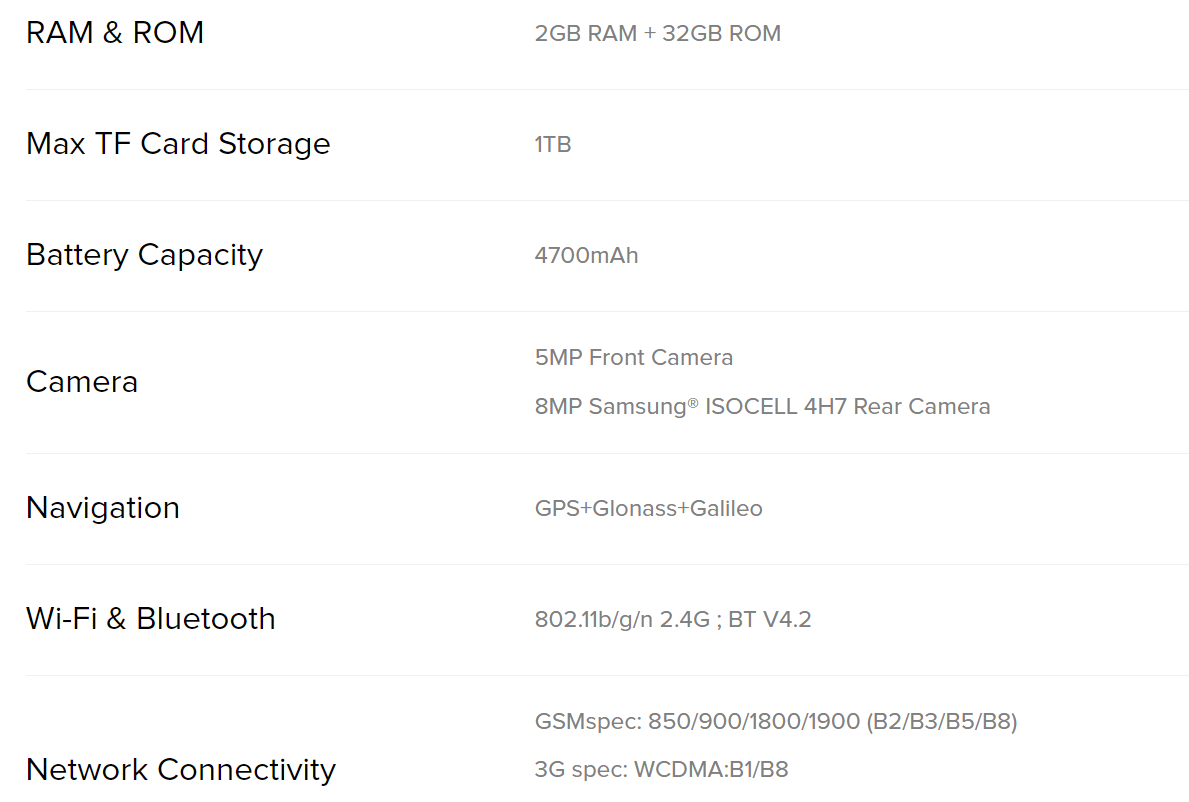Click the registered trademark symbol after Samsung

coord(692,402)
